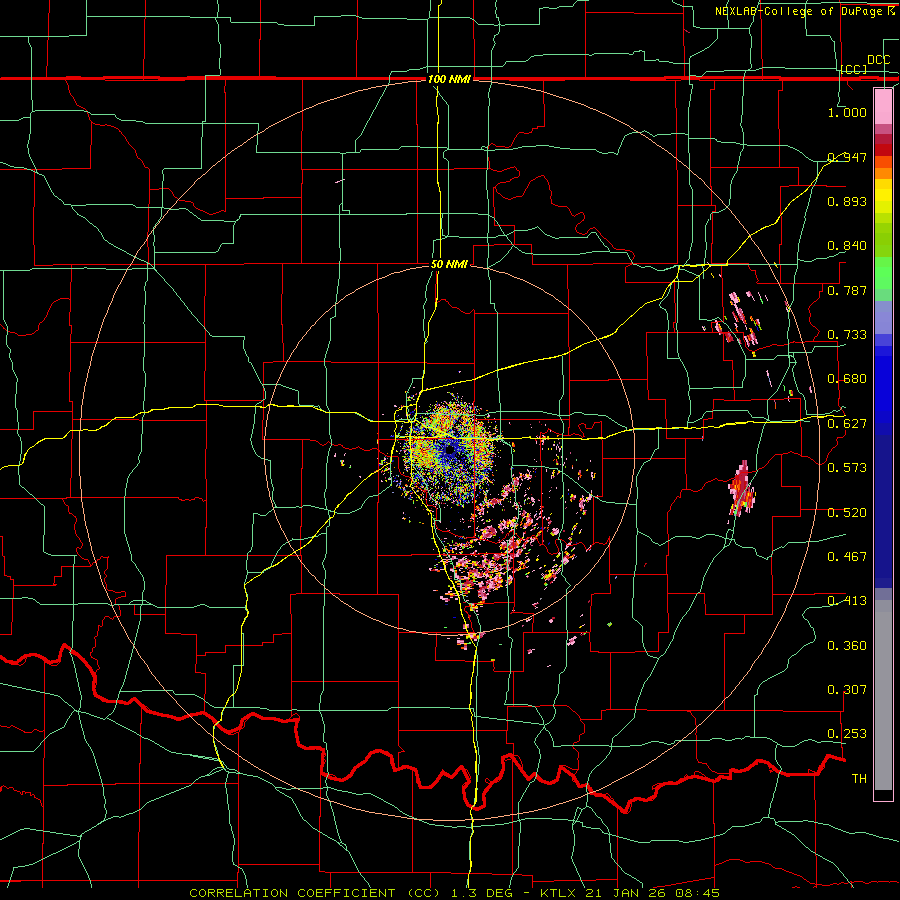The width and height of the screenshot is (900, 900).
Task: Click the 21 JAN 26 date text
Action: coord(627,893)
